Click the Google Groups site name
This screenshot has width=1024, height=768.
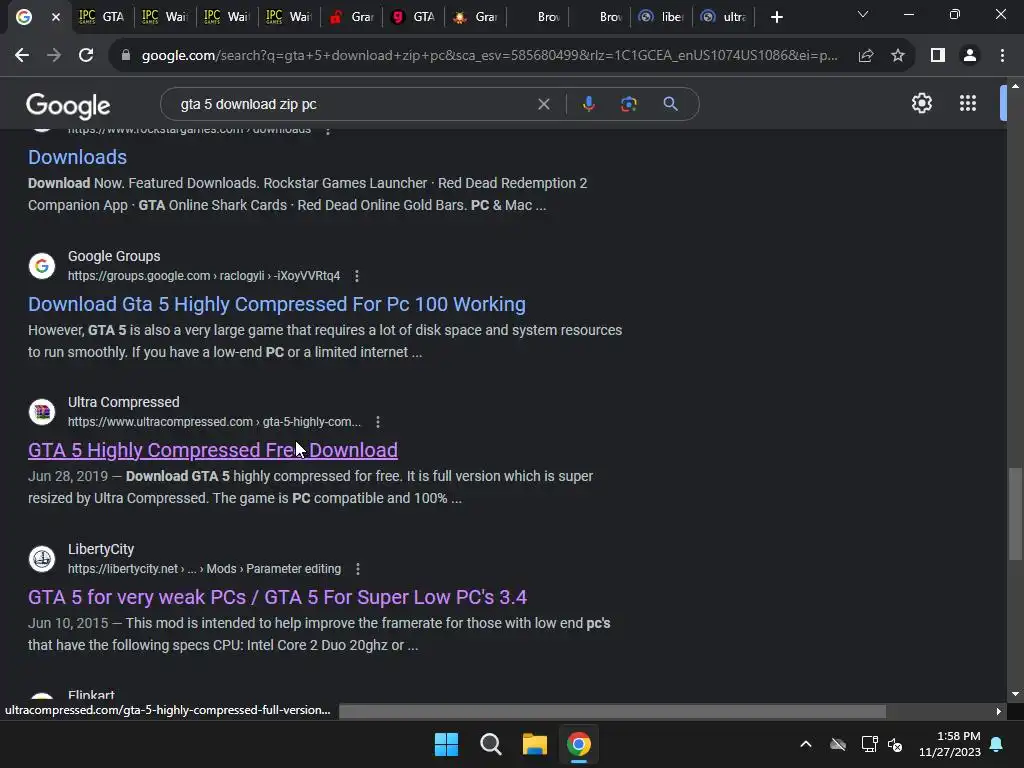(x=114, y=257)
